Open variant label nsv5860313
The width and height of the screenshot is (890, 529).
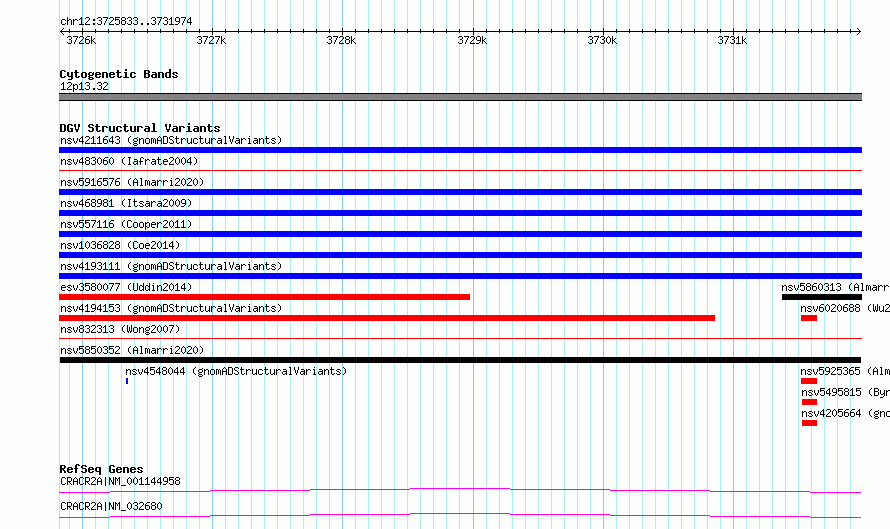point(835,287)
